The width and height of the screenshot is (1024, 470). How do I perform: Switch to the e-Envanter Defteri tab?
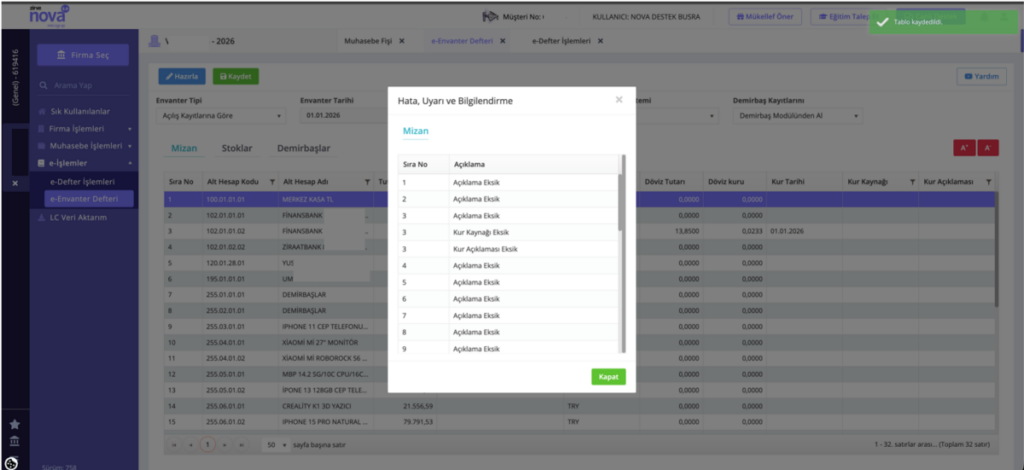point(462,40)
